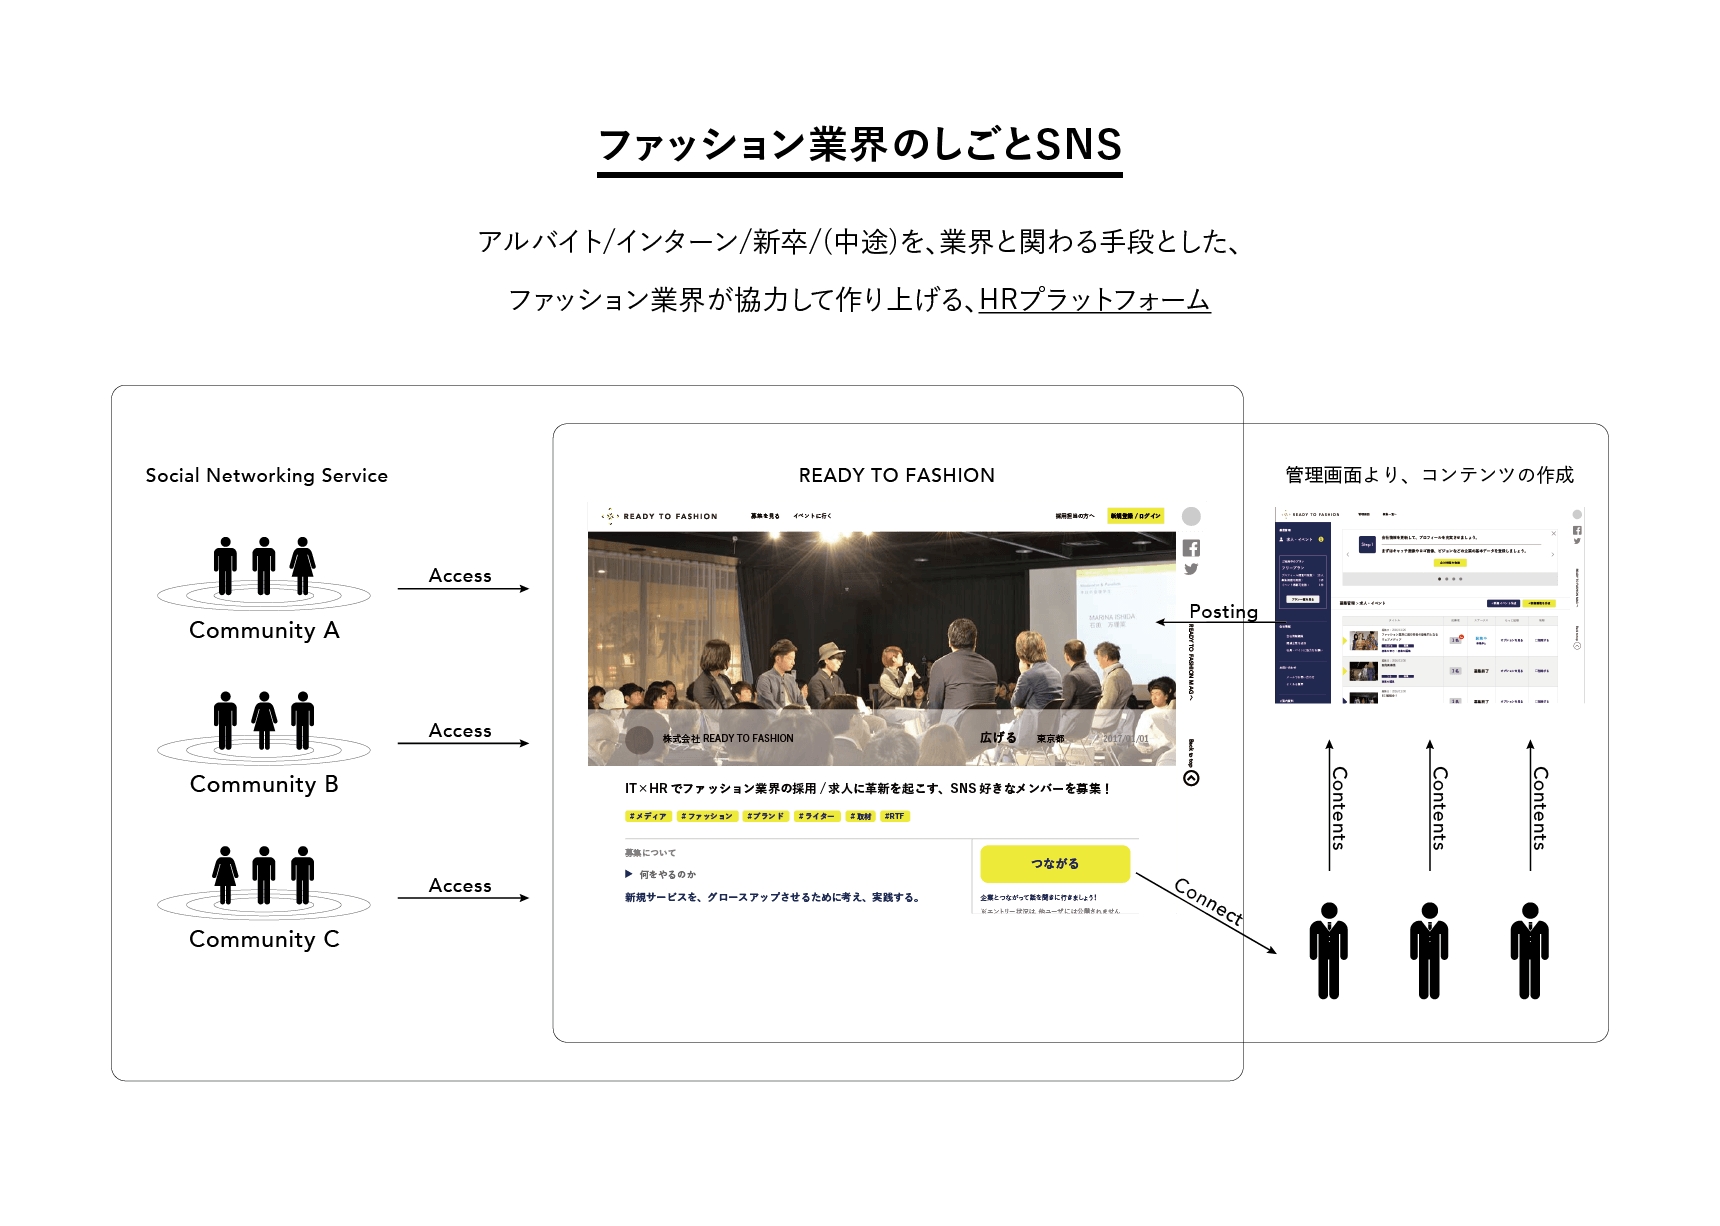The height and width of the screenshot is (1226, 1720).
Task: Click the #RTF hashtag
Action: tap(894, 816)
